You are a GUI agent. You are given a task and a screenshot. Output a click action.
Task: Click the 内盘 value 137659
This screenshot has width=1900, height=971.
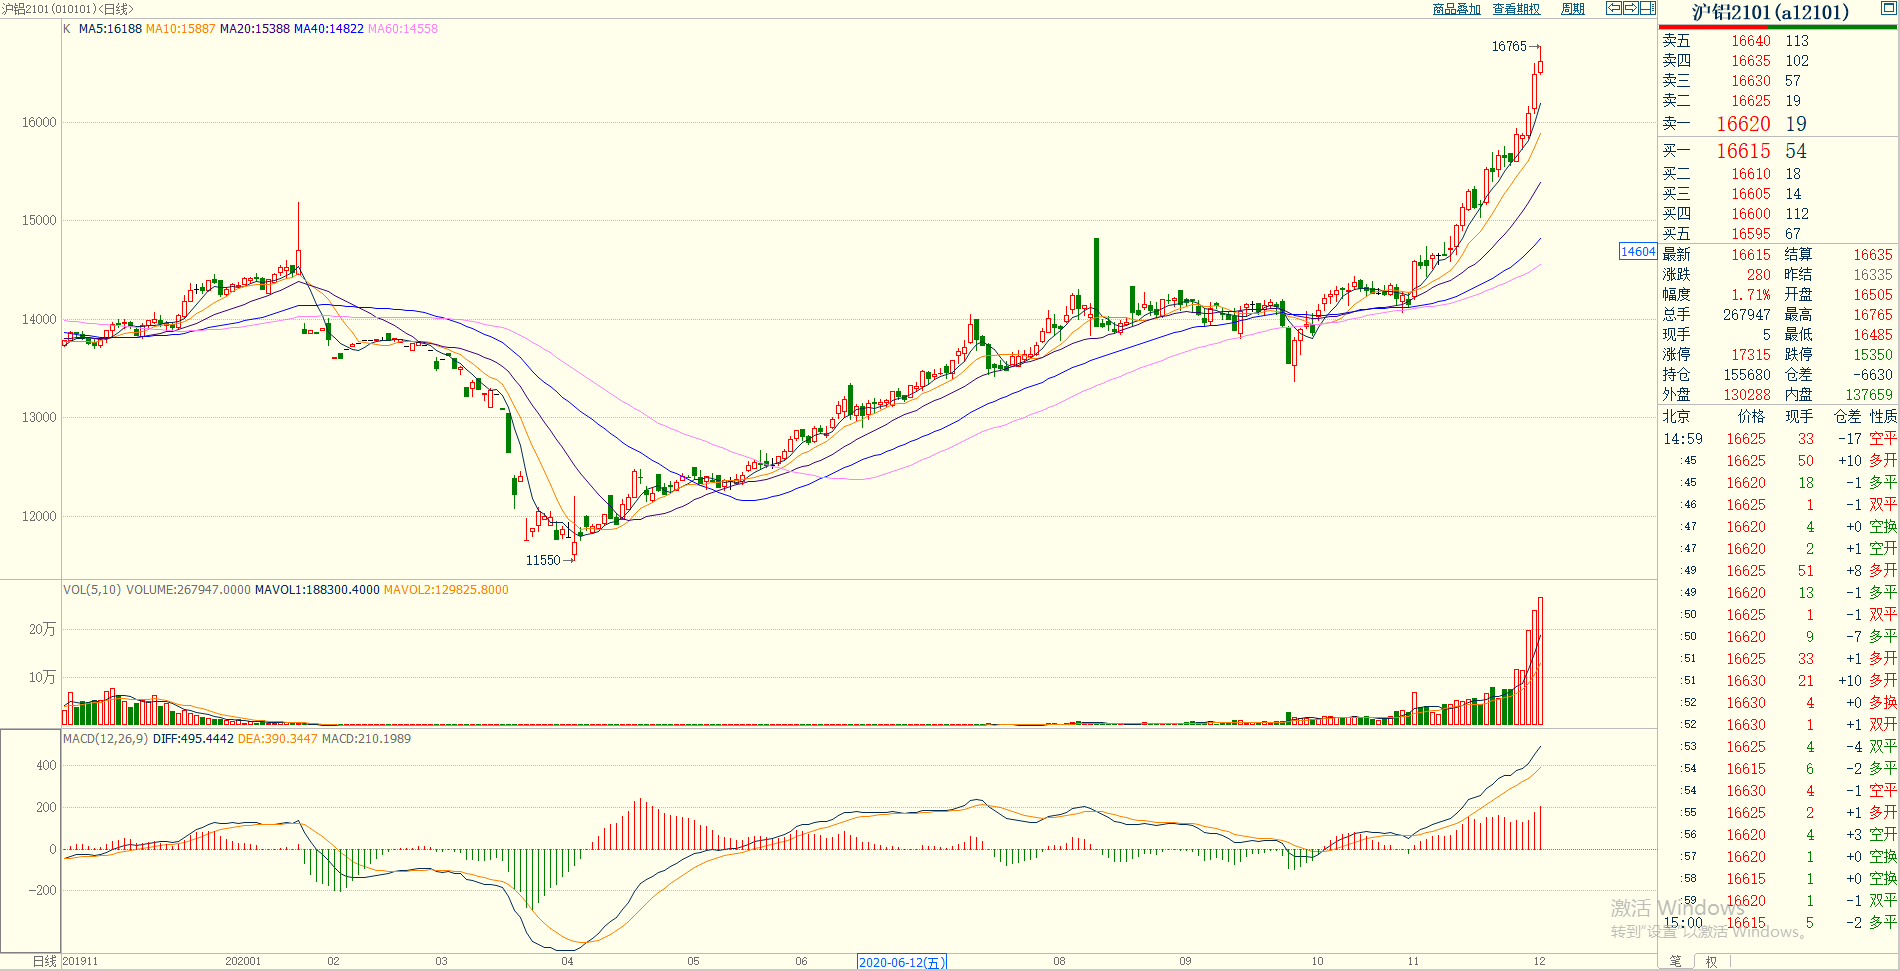click(1868, 395)
